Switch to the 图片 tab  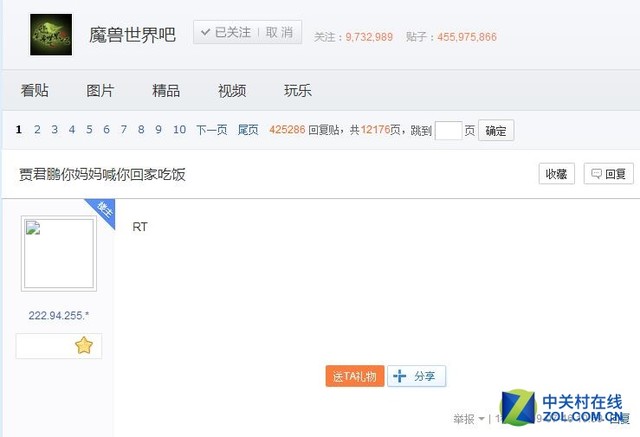pos(100,91)
